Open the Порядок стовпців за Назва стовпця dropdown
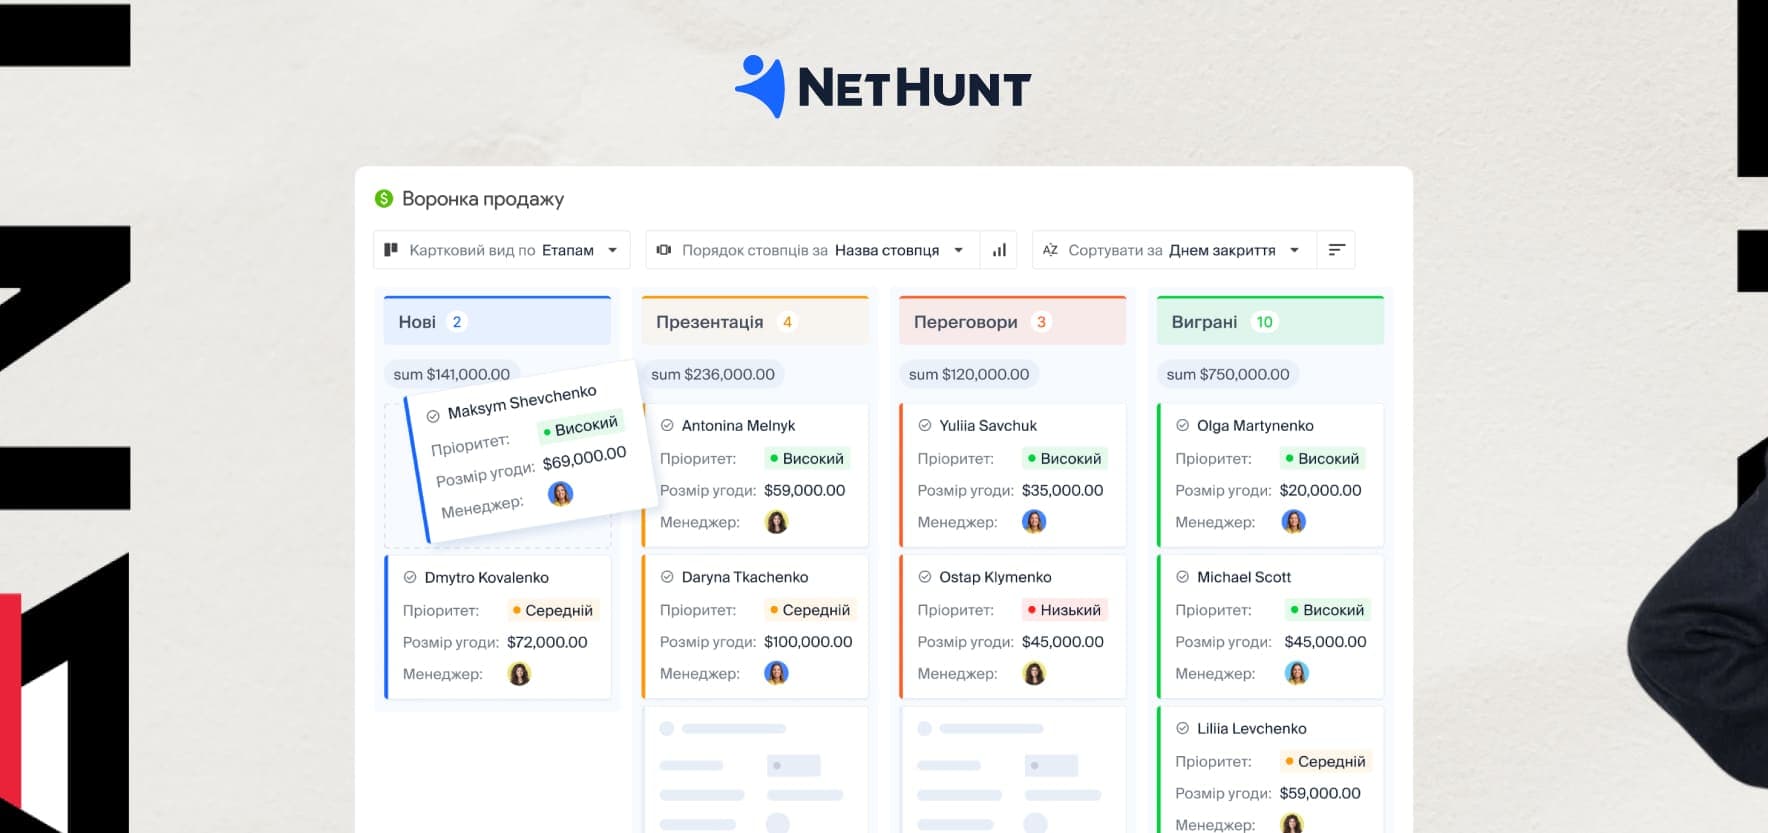1768x833 pixels. click(x=812, y=250)
